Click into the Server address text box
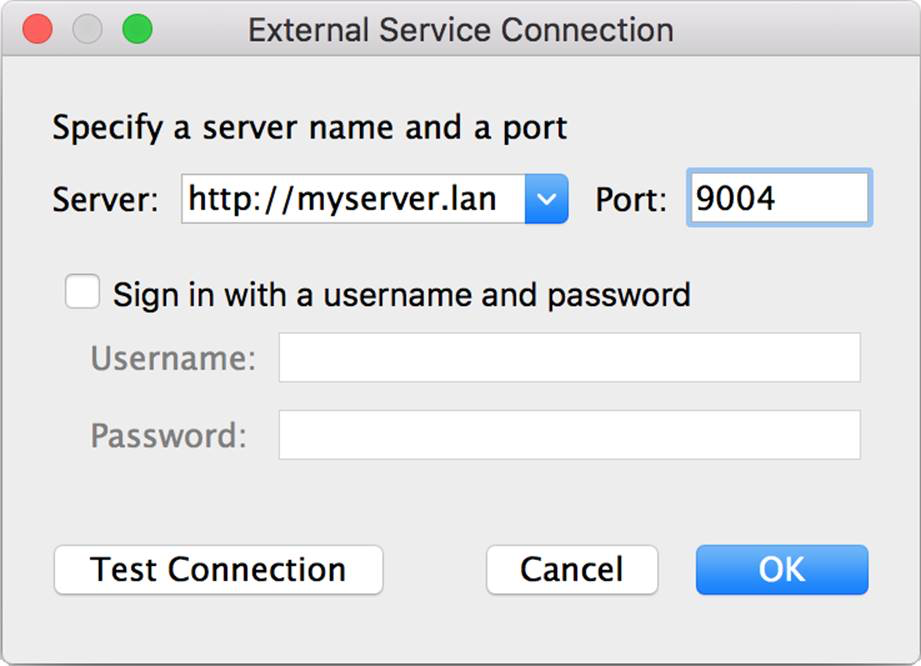The image size is (921, 666). click(353, 199)
